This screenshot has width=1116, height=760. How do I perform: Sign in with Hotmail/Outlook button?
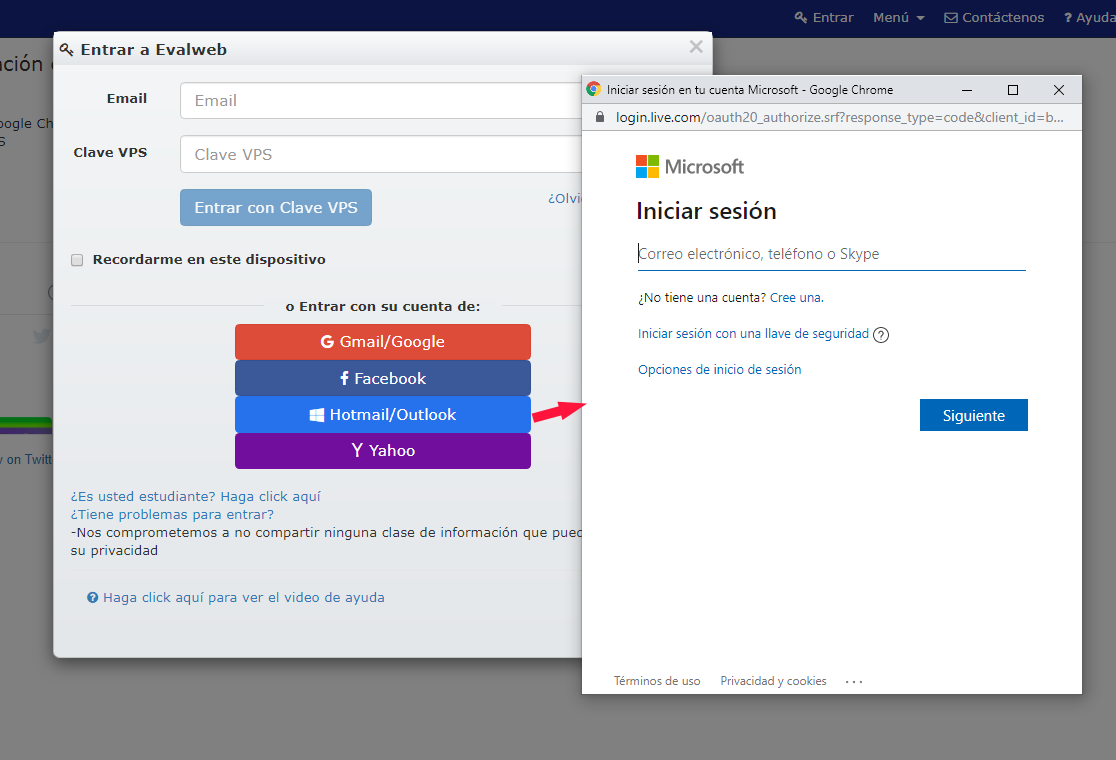(383, 415)
